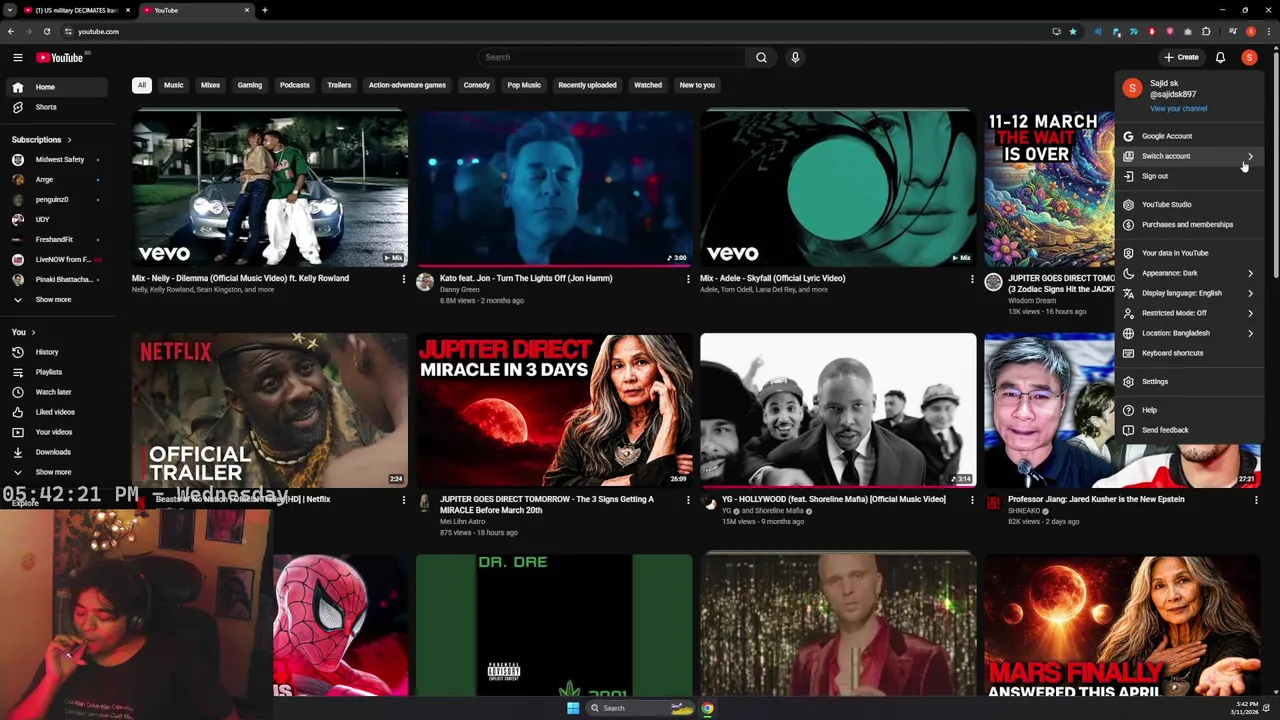Image resolution: width=1280 pixels, height=720 pixels.
Task: Expand the You section header
Action: click(23, 332)
